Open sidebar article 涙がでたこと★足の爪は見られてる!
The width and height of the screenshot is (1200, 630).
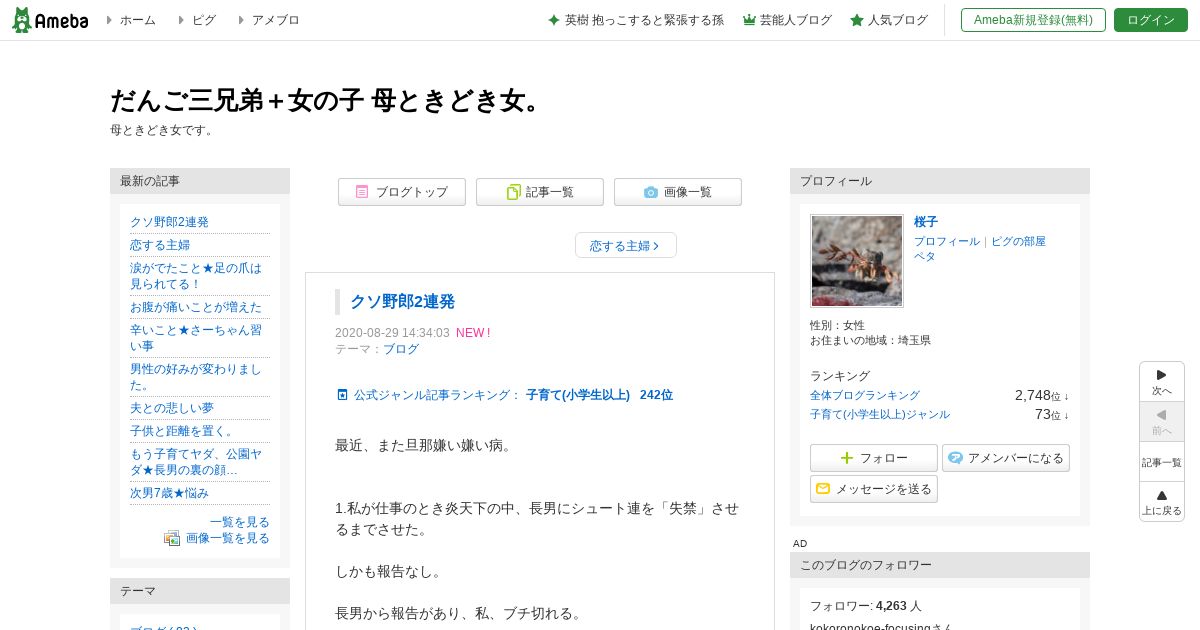(196, 276)
